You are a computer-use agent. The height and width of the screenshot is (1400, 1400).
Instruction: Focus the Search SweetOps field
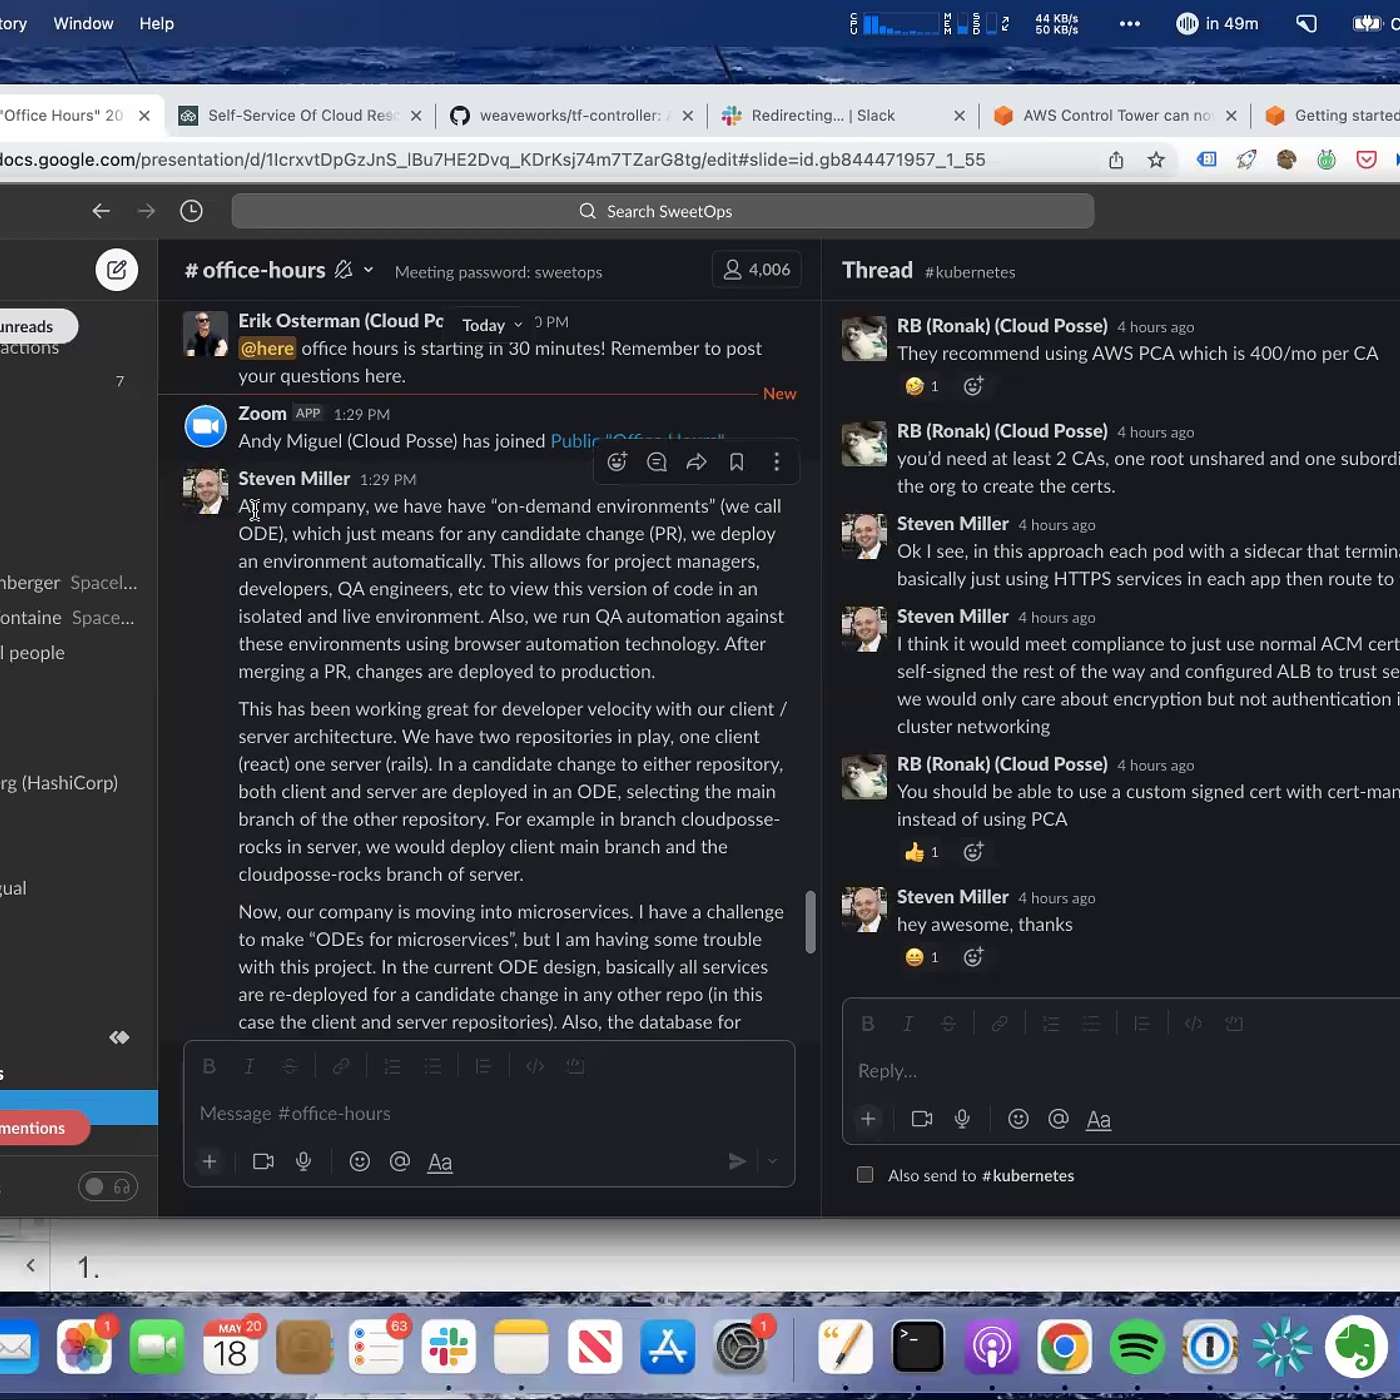tap(662, 211)
